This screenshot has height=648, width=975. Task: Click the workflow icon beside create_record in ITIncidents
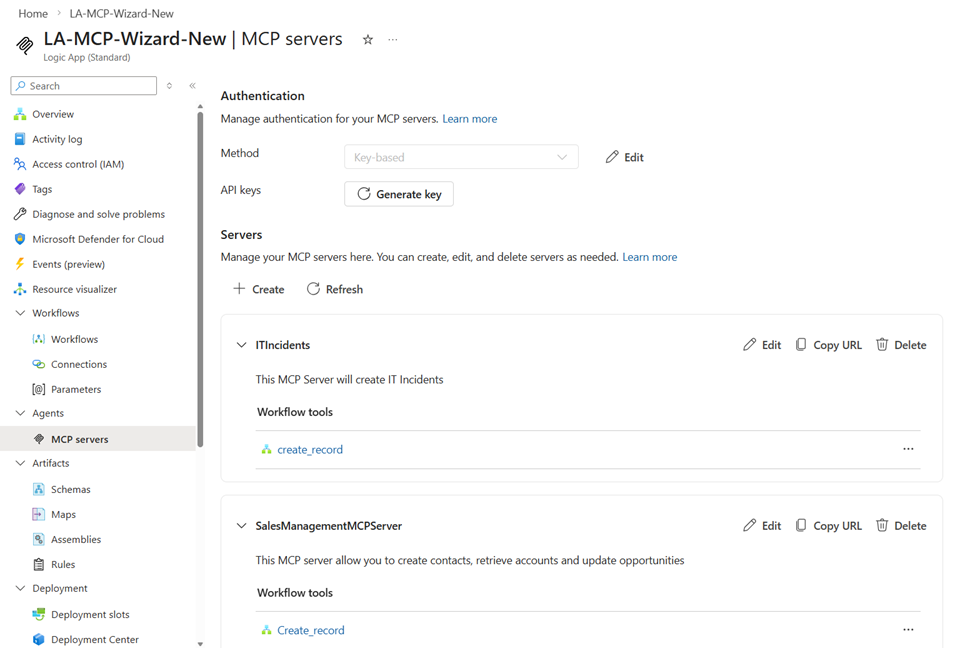pos(267,449)
